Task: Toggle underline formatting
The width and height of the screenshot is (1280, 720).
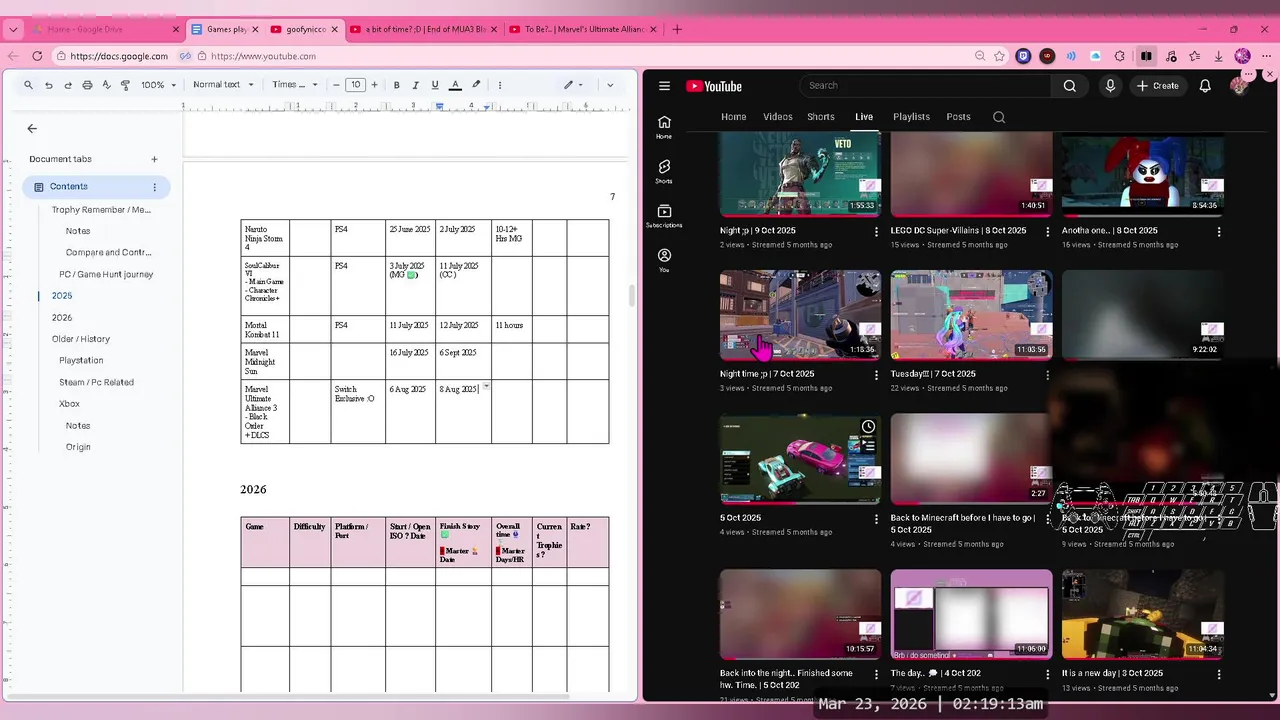Action: [435, 85]
